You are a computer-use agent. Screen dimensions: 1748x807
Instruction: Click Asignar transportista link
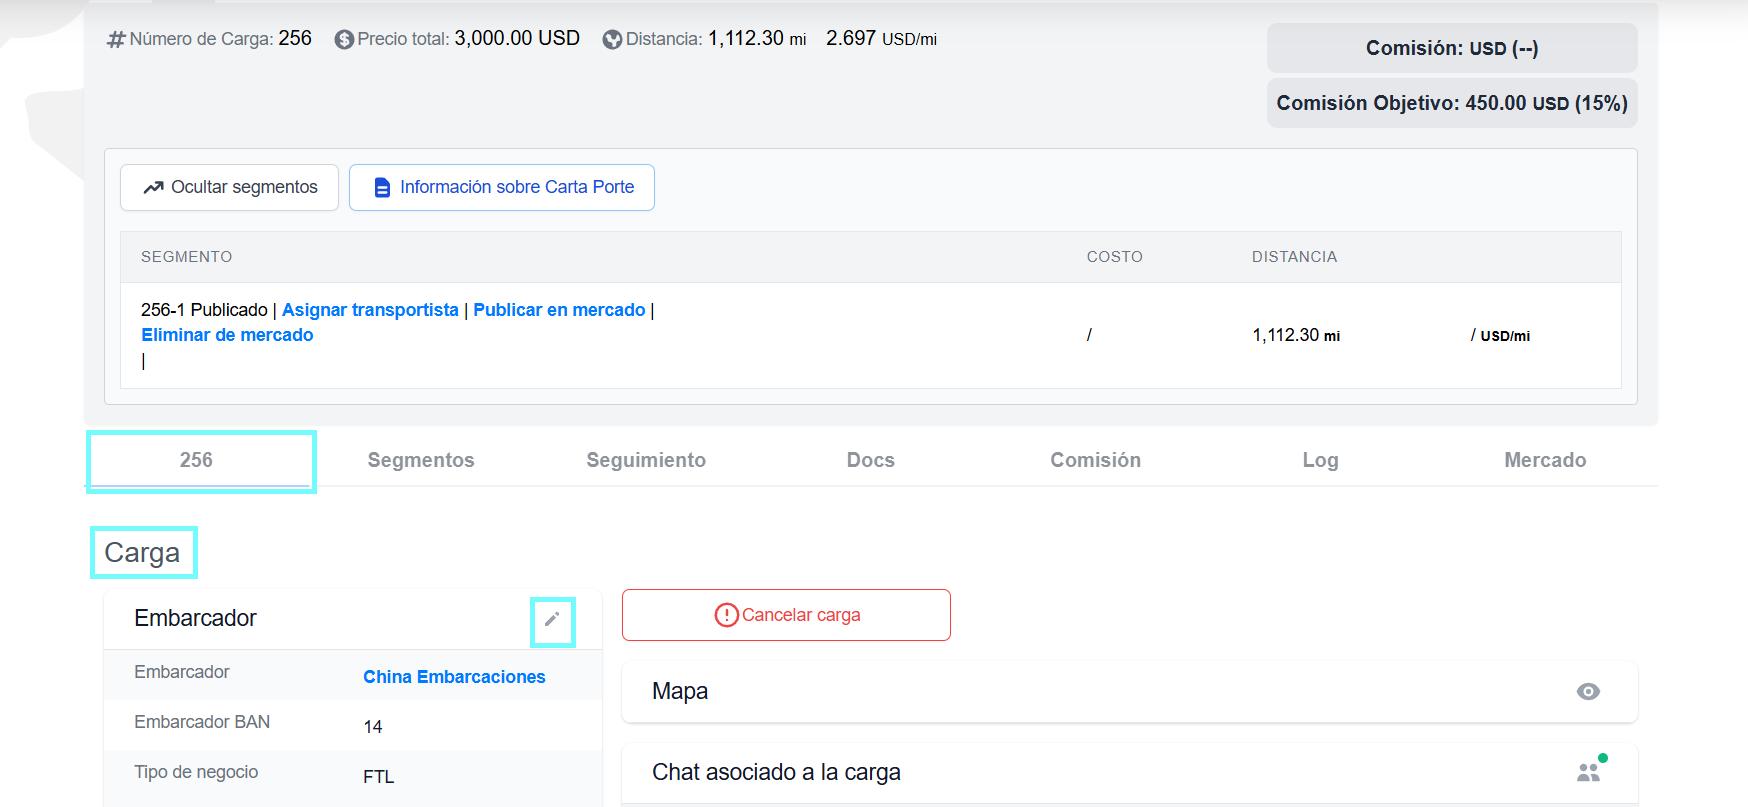[370, 310]
